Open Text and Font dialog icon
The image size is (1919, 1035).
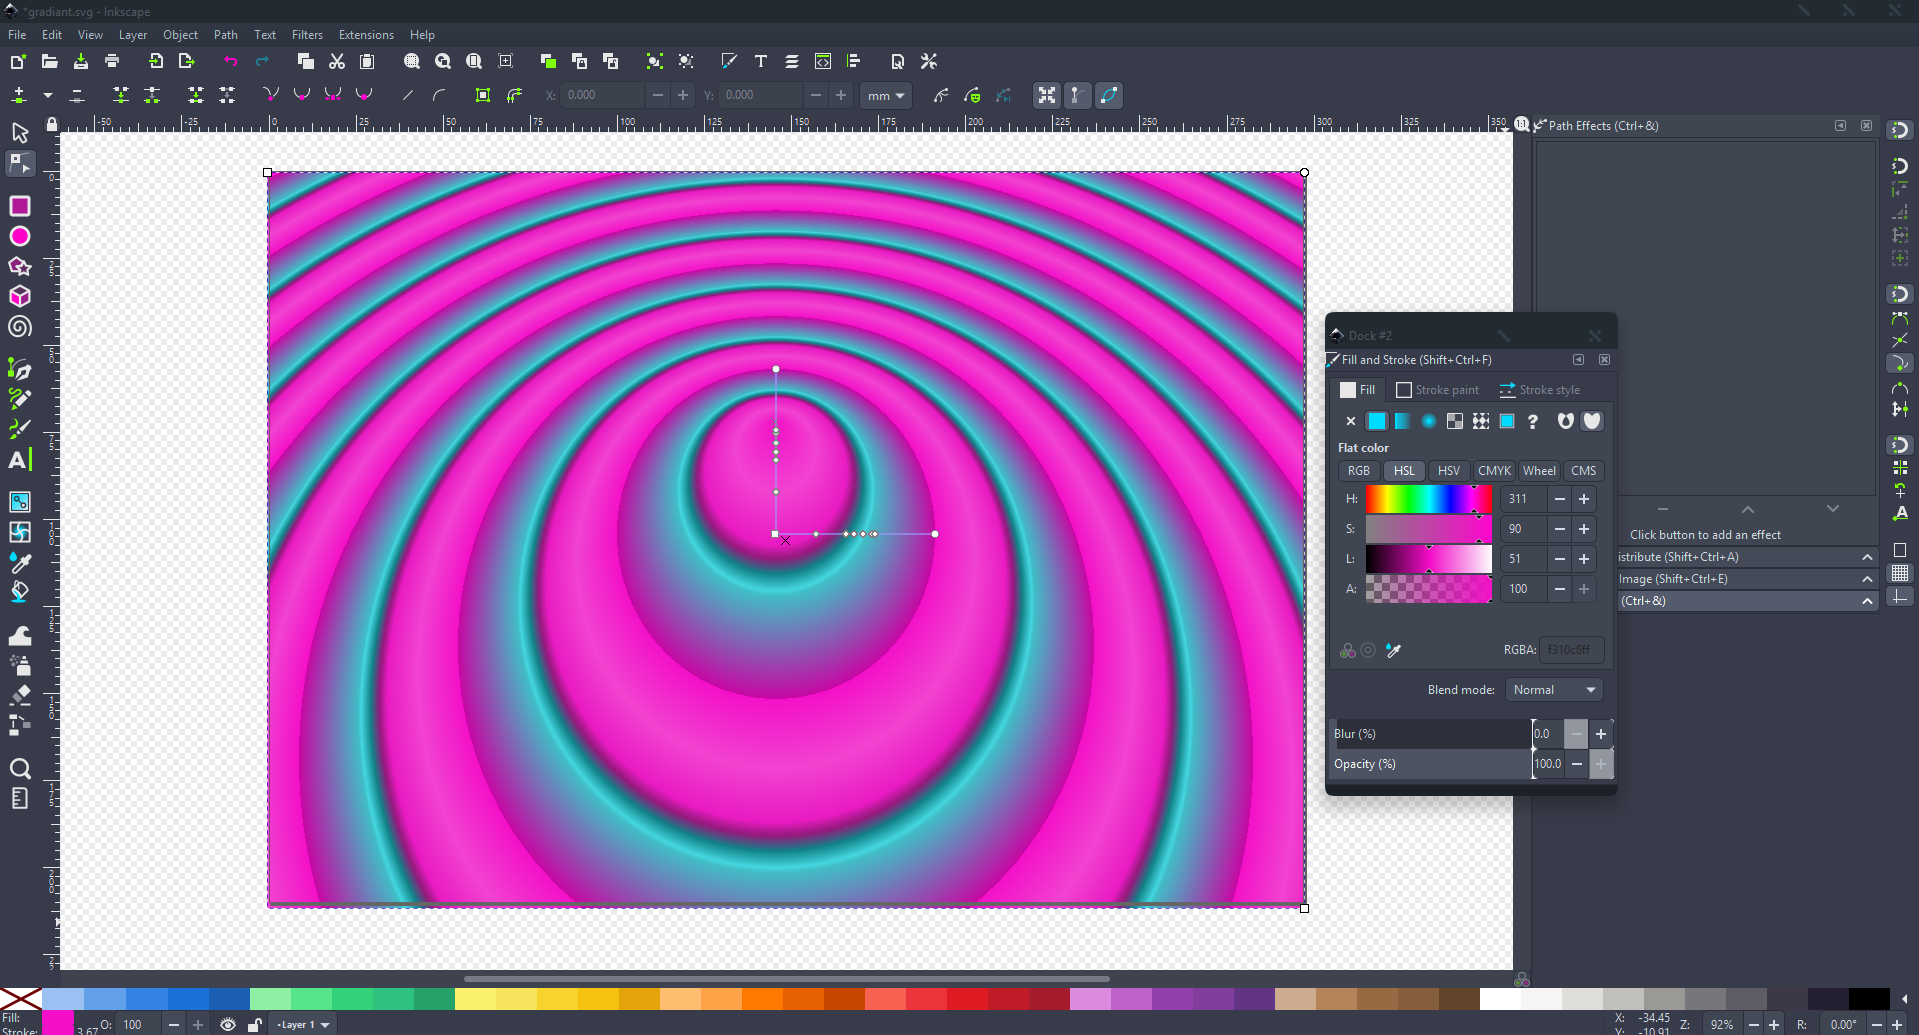tap(761, 62)
